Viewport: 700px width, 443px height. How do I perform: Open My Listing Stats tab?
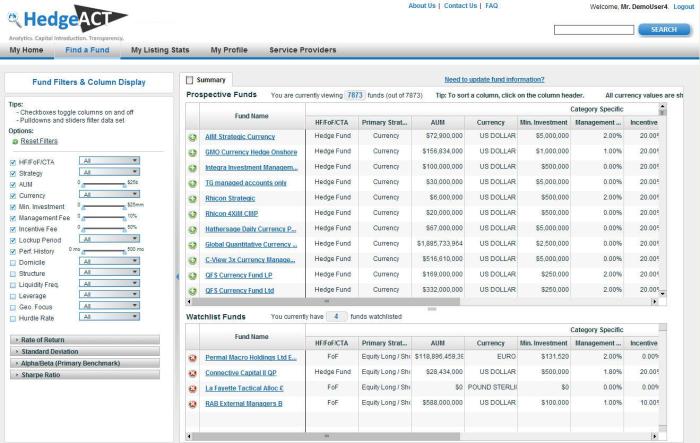coord(160,50)
